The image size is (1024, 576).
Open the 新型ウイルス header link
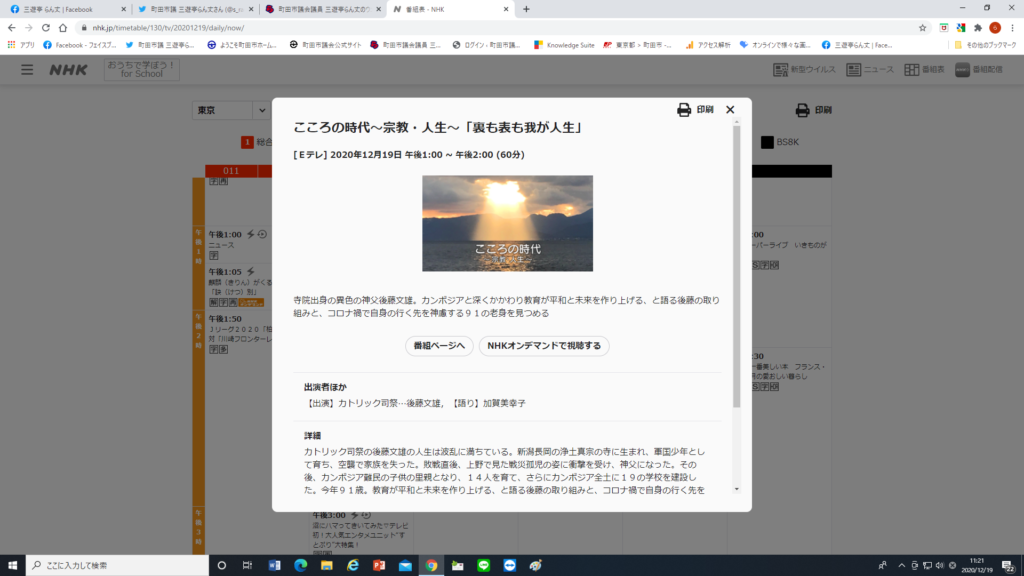click(804, 69)
